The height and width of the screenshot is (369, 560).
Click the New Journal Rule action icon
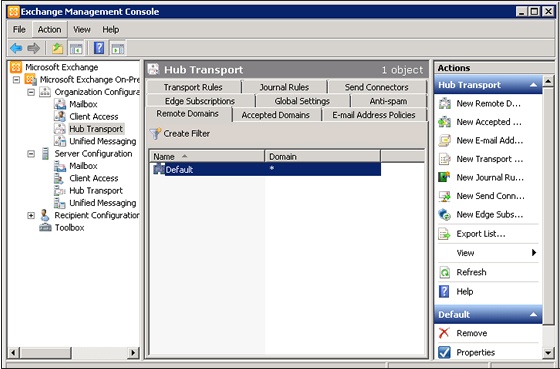tap(444, 178)
